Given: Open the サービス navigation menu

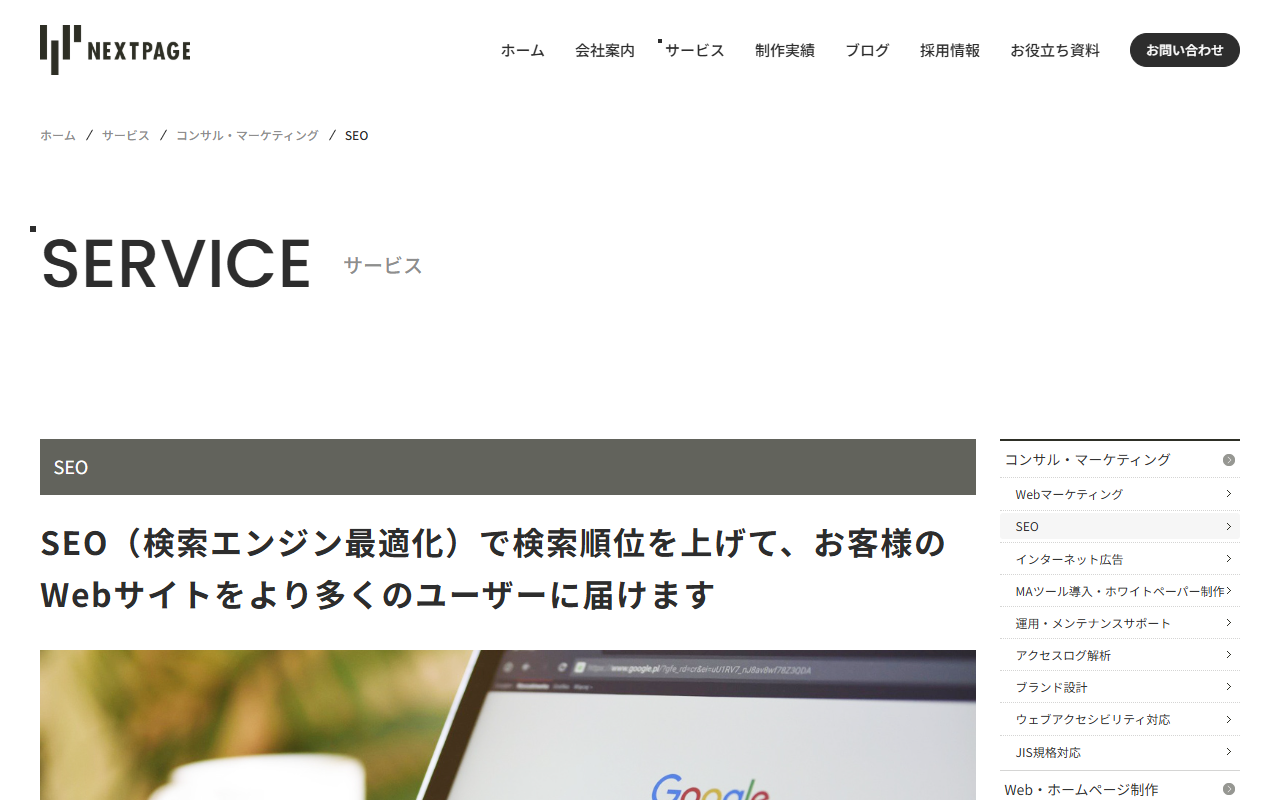Looking at the screenshot, I should [693, 50].
